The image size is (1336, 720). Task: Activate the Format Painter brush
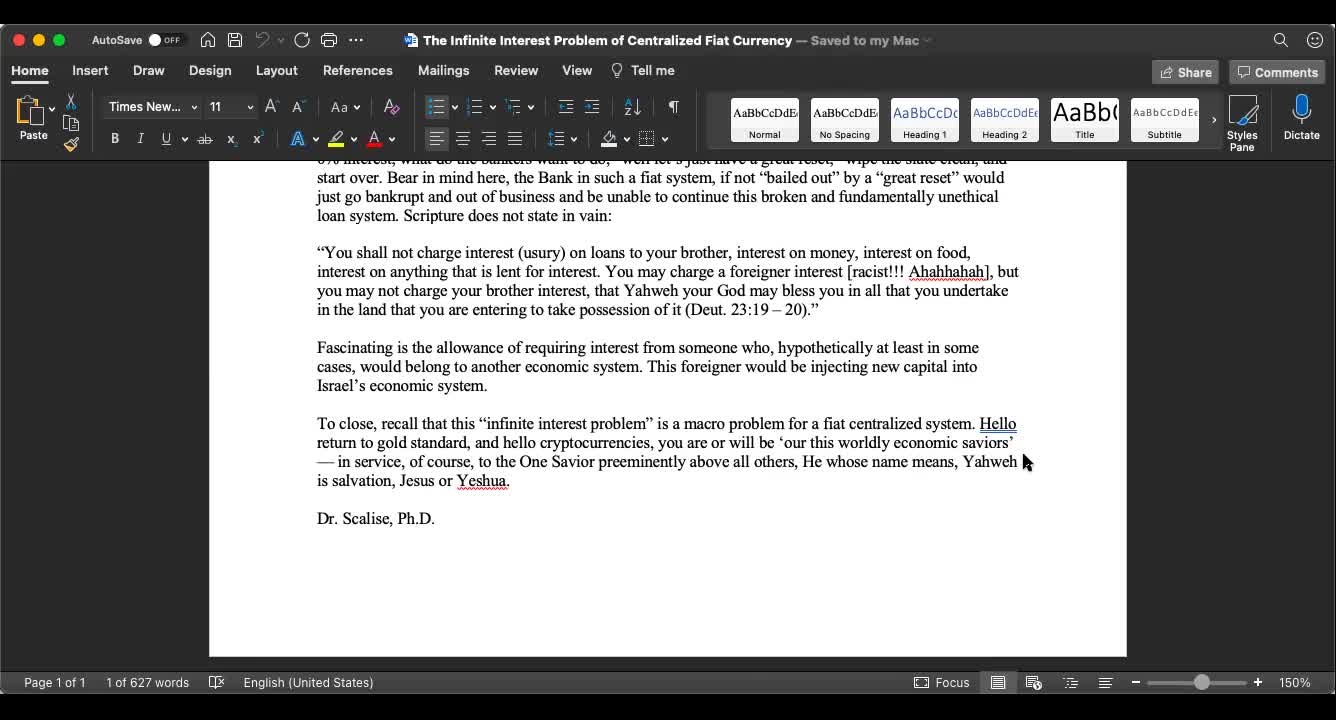tap(71, 144)
